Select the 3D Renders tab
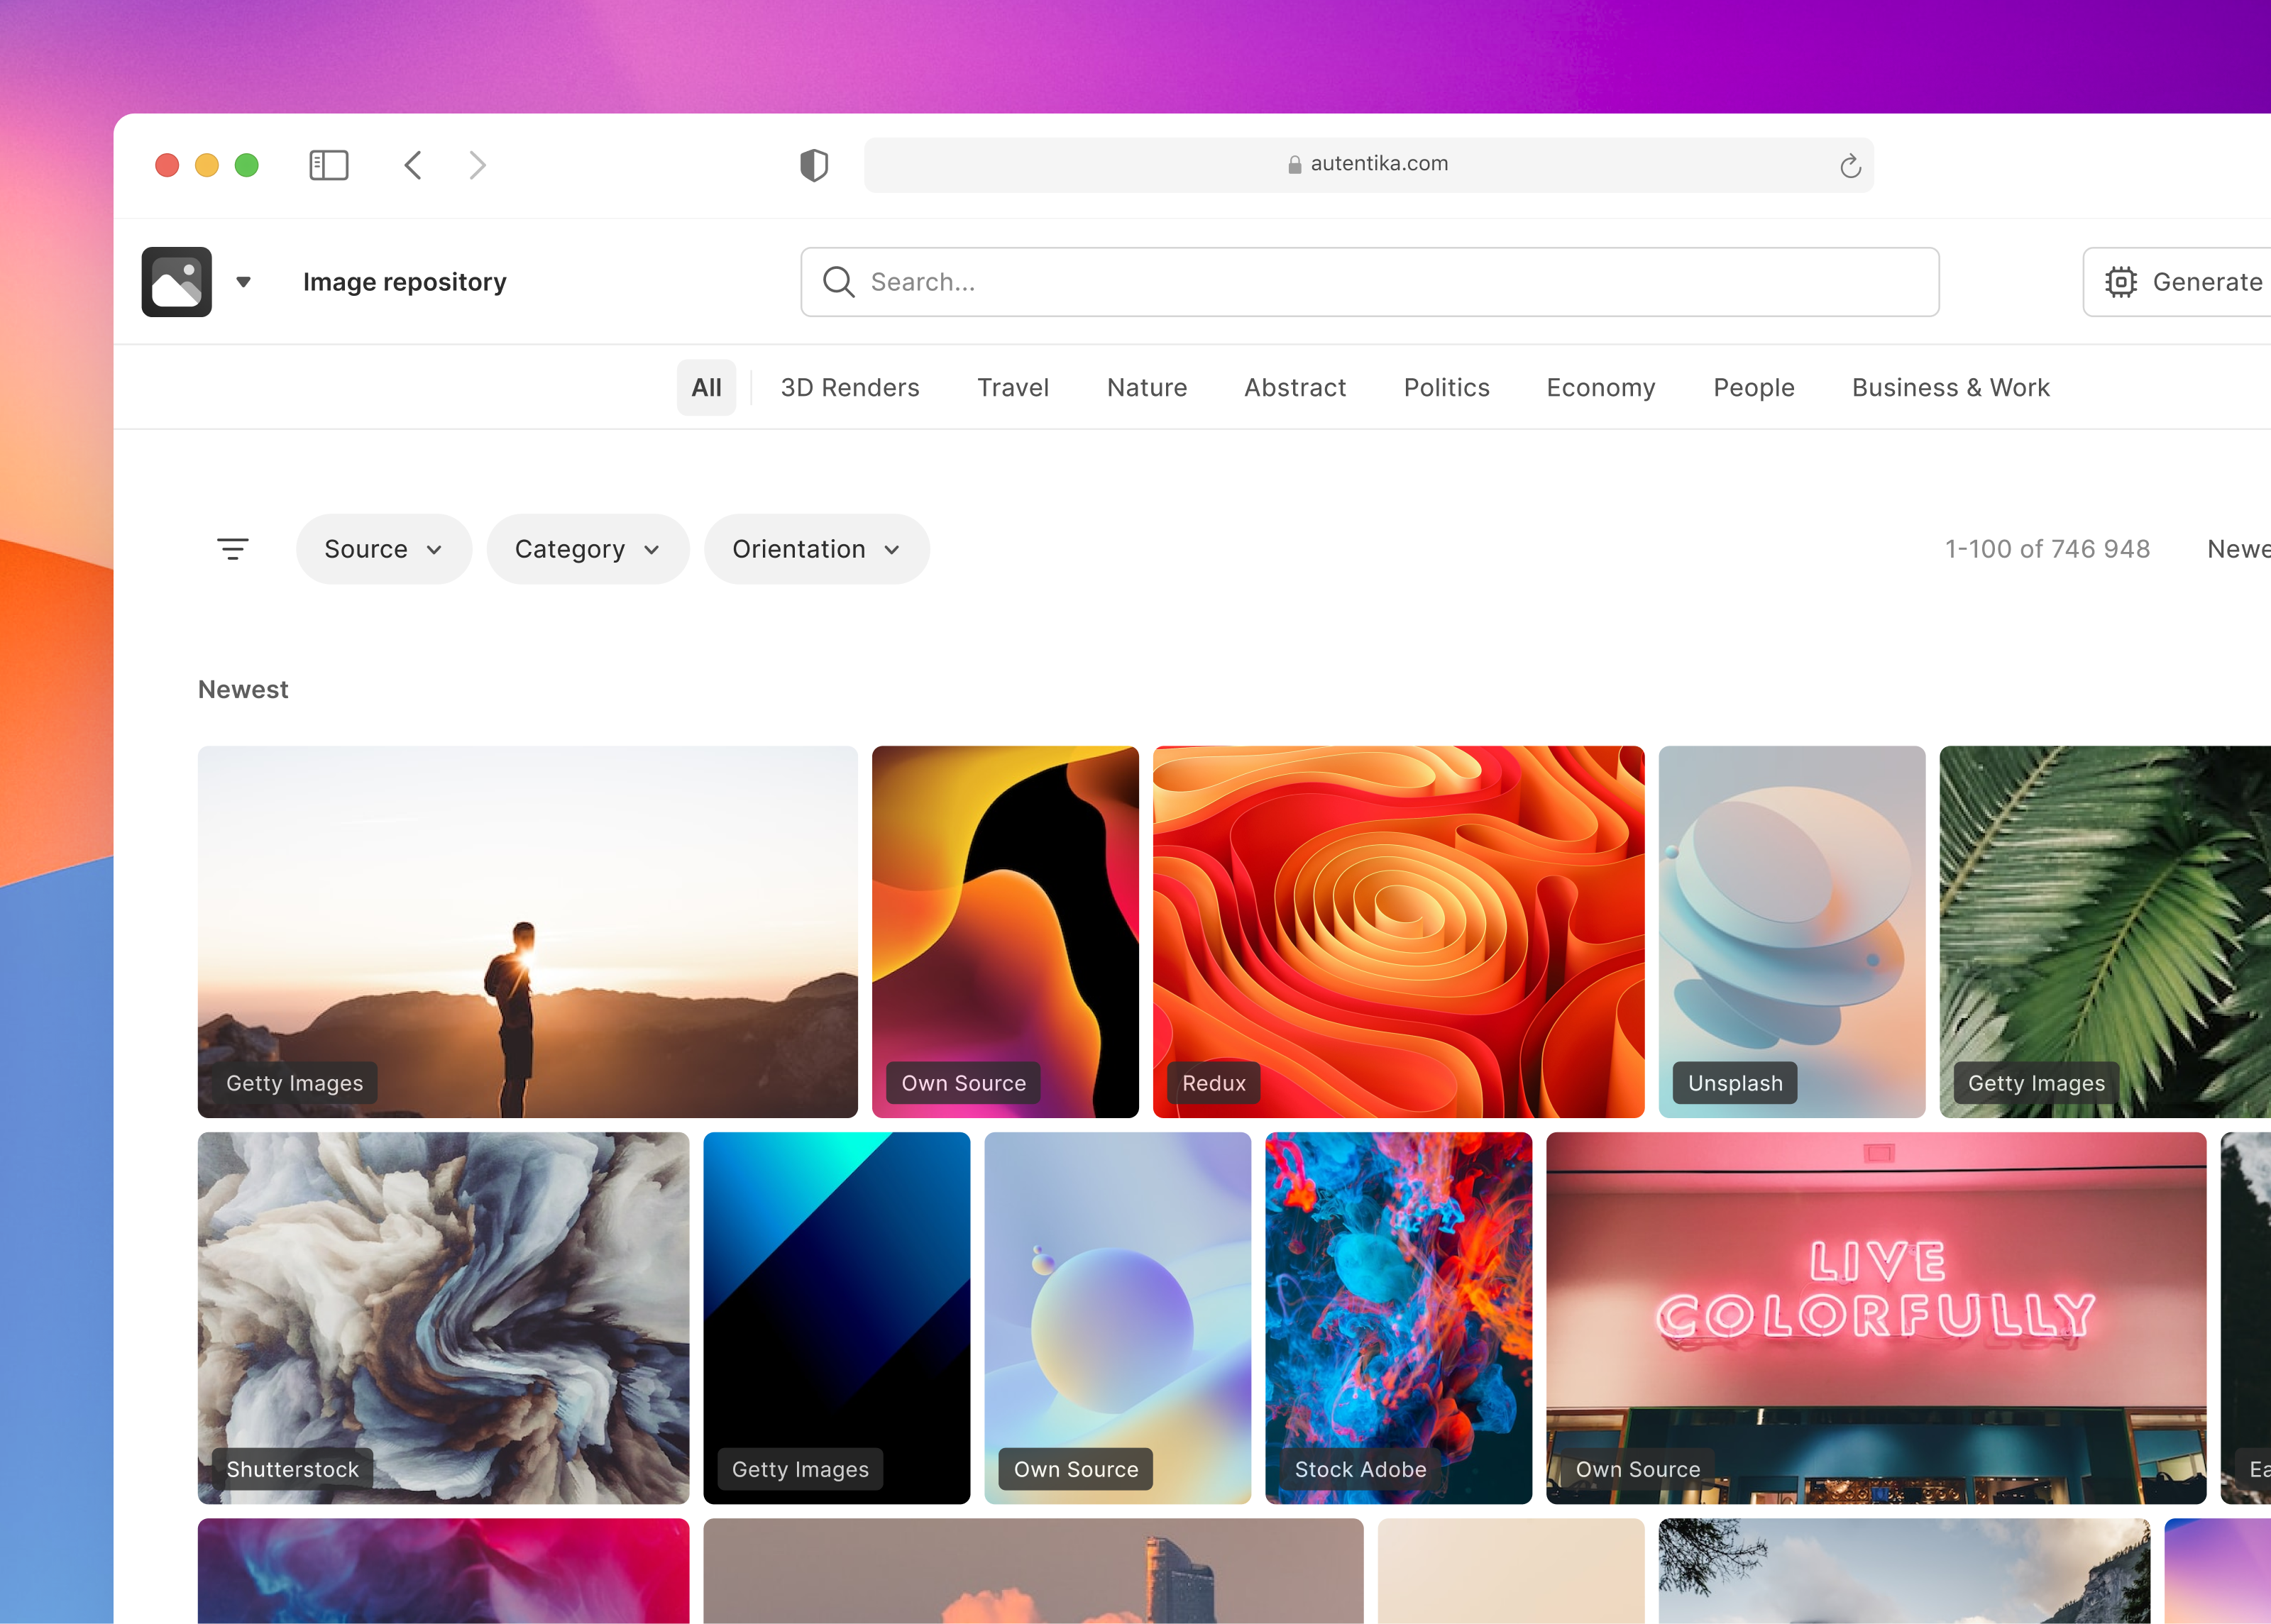The height and width of the screenshot is (1624, 2271). click(x=850, y=387)
